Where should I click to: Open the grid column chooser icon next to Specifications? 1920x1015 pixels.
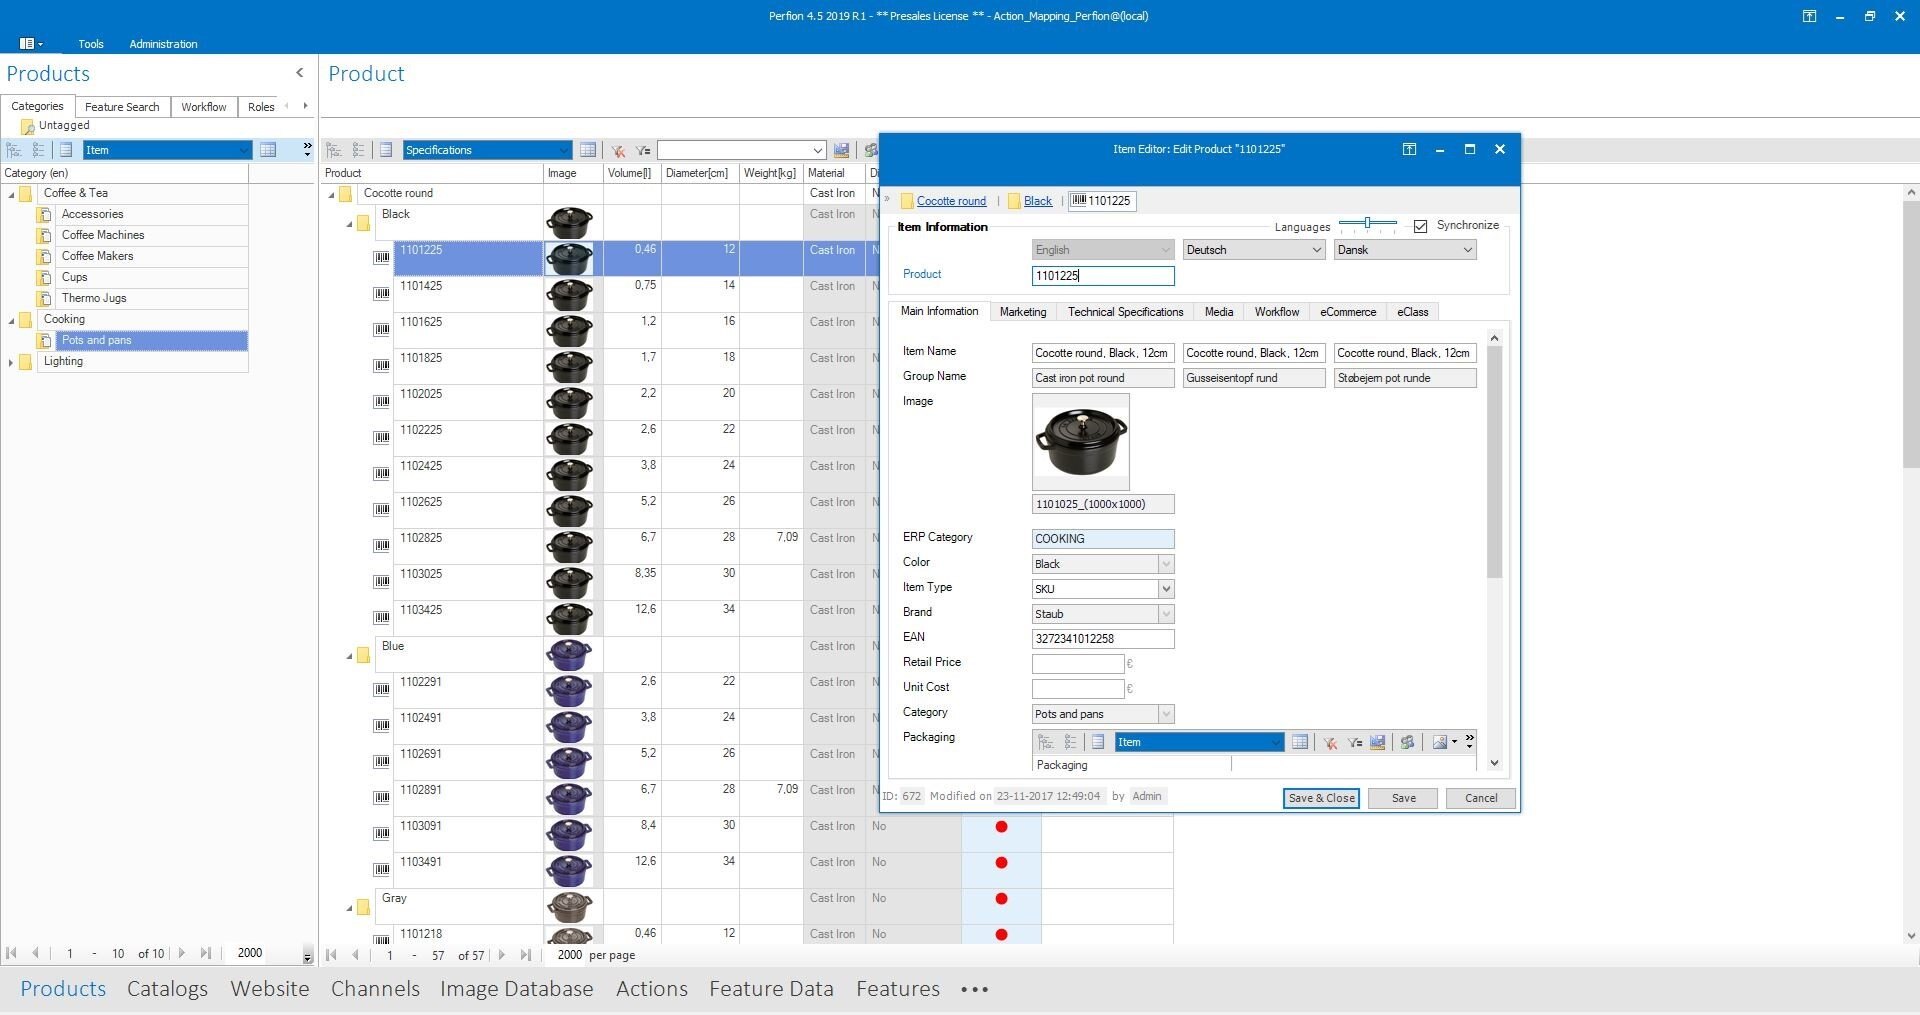(x=588, y=150)
